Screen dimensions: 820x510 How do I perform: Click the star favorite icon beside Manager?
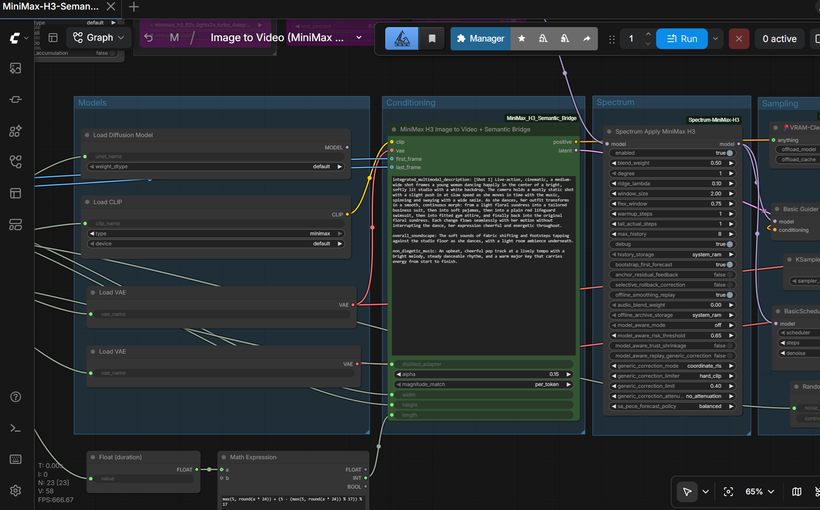point(521,39)
